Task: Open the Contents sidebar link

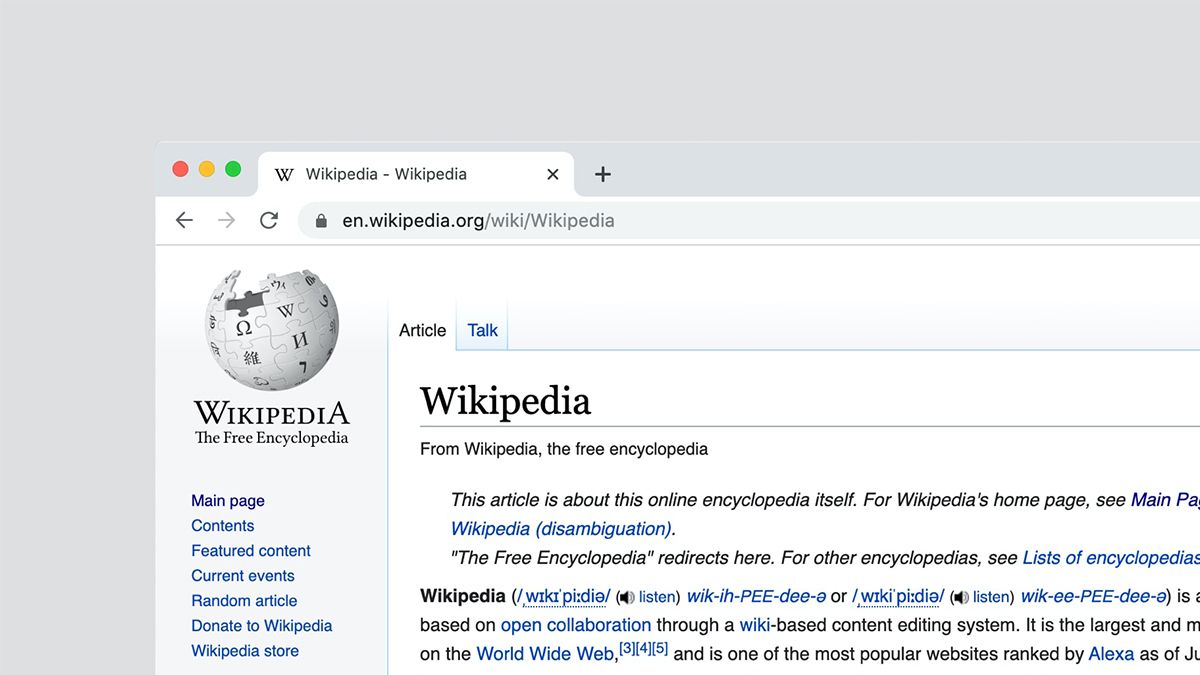Action: click(x=223, y=526)
